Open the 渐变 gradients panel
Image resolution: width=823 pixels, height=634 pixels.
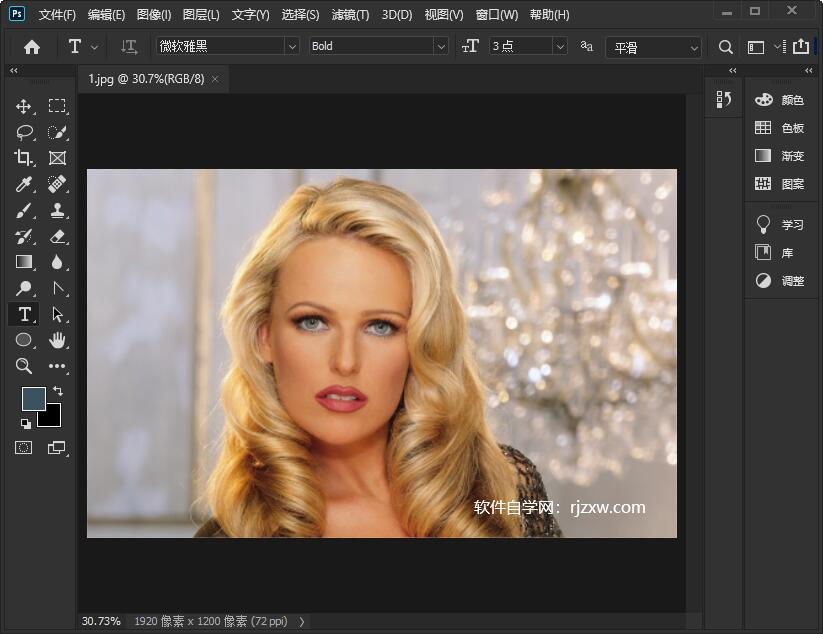click(779, 156)
